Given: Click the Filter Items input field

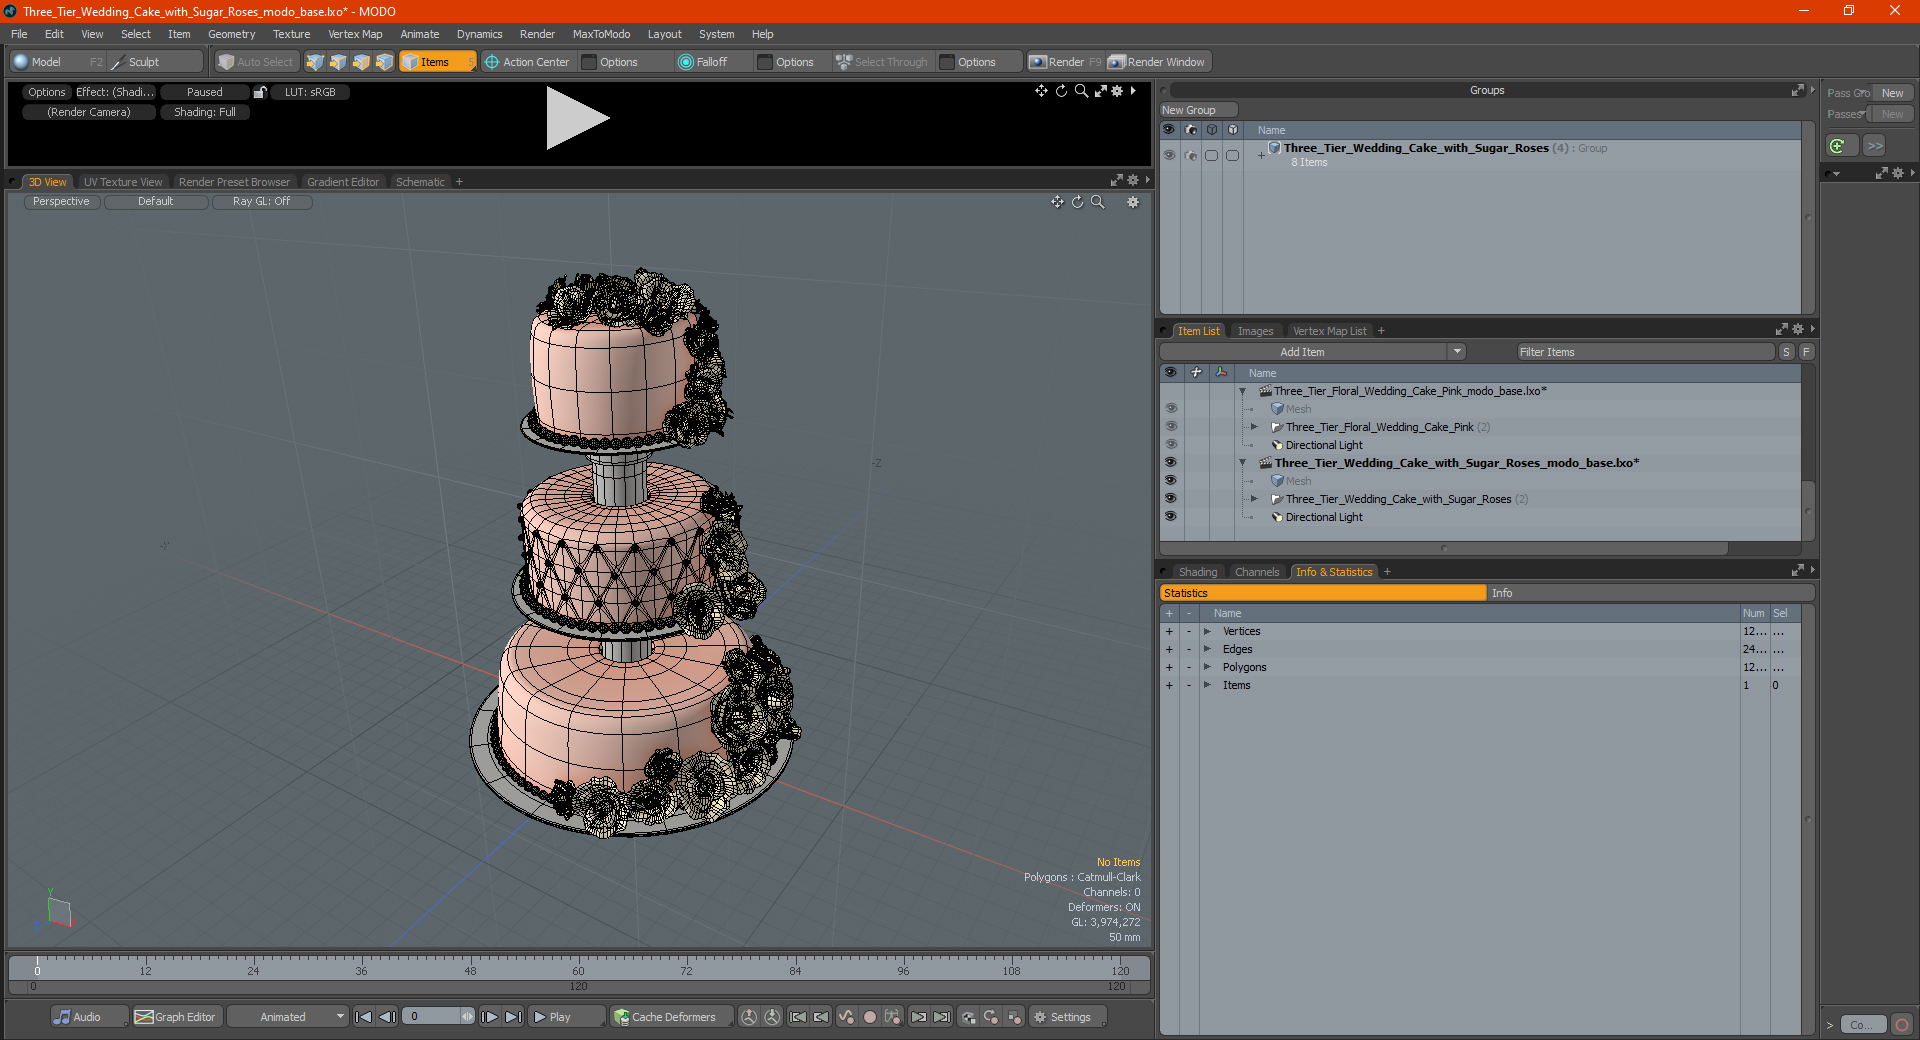Looking at the screenshot, I should pyautogui.click(x=1645, y=352).
